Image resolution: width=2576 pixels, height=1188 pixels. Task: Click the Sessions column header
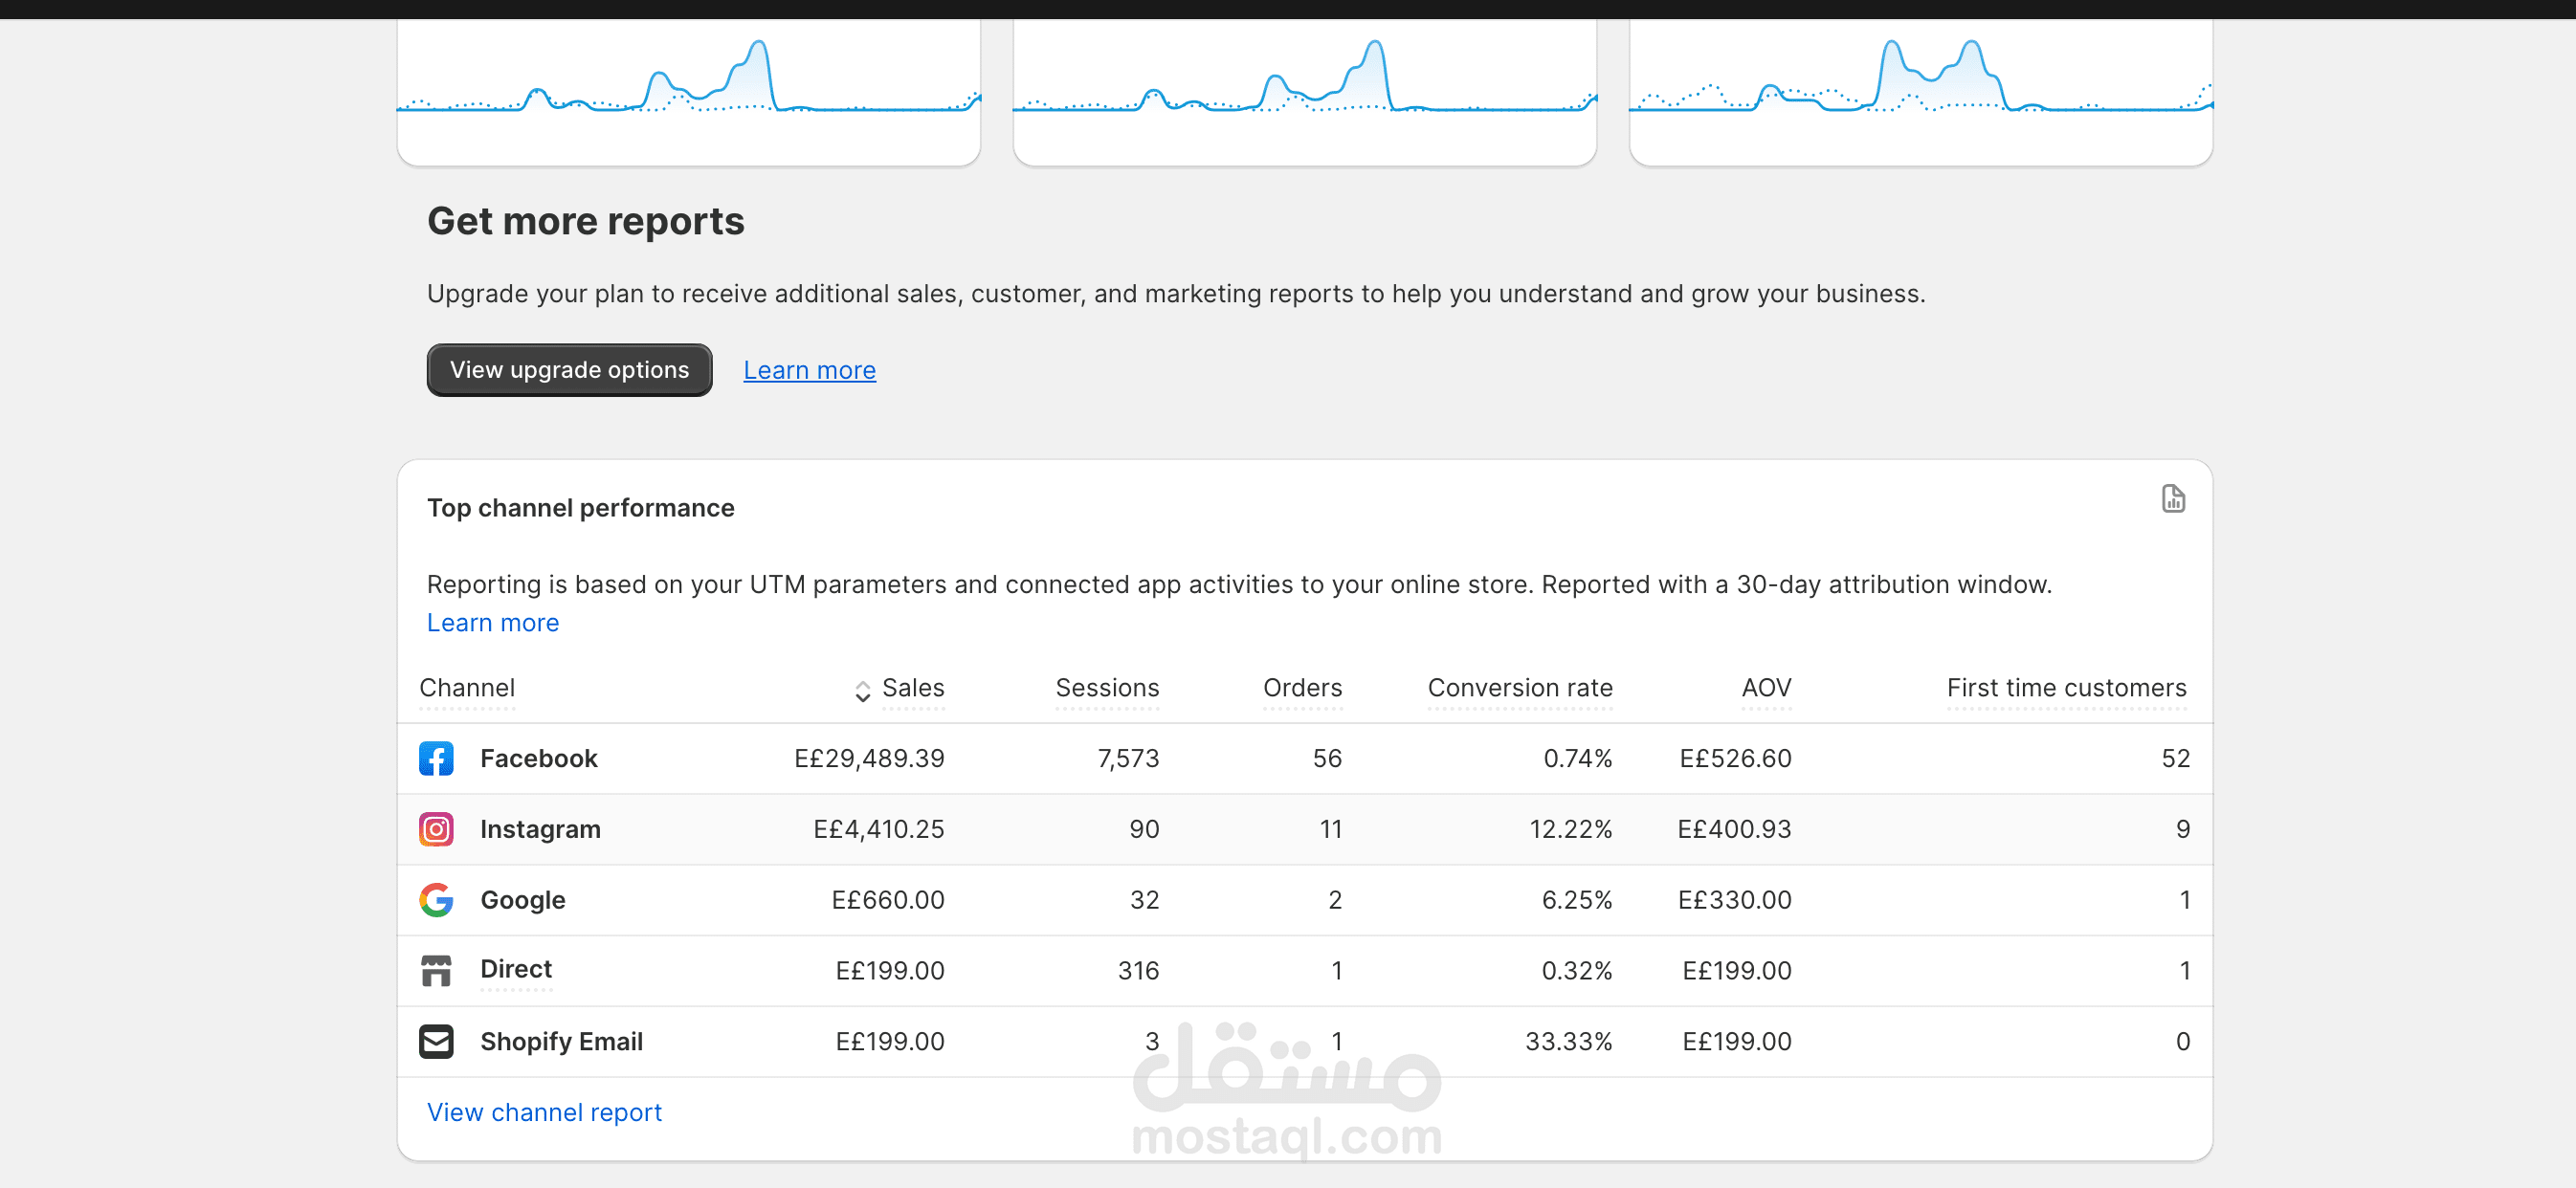pos(1106,688)
